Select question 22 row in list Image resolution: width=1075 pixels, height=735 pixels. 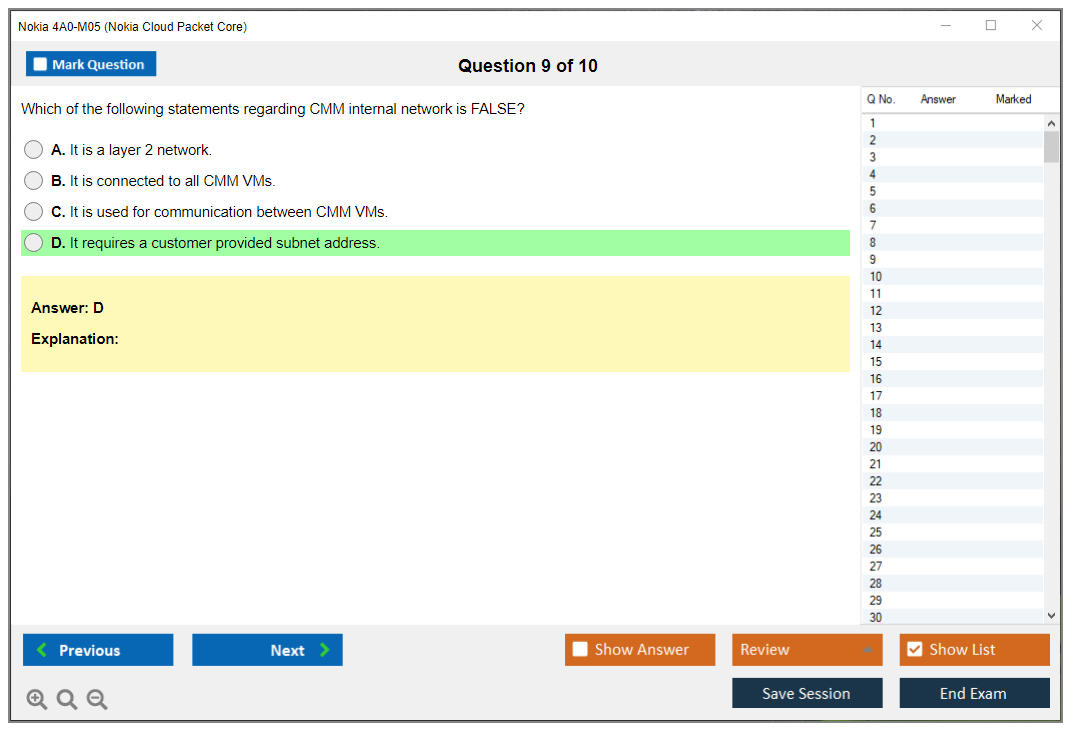[x=876, y=481]
